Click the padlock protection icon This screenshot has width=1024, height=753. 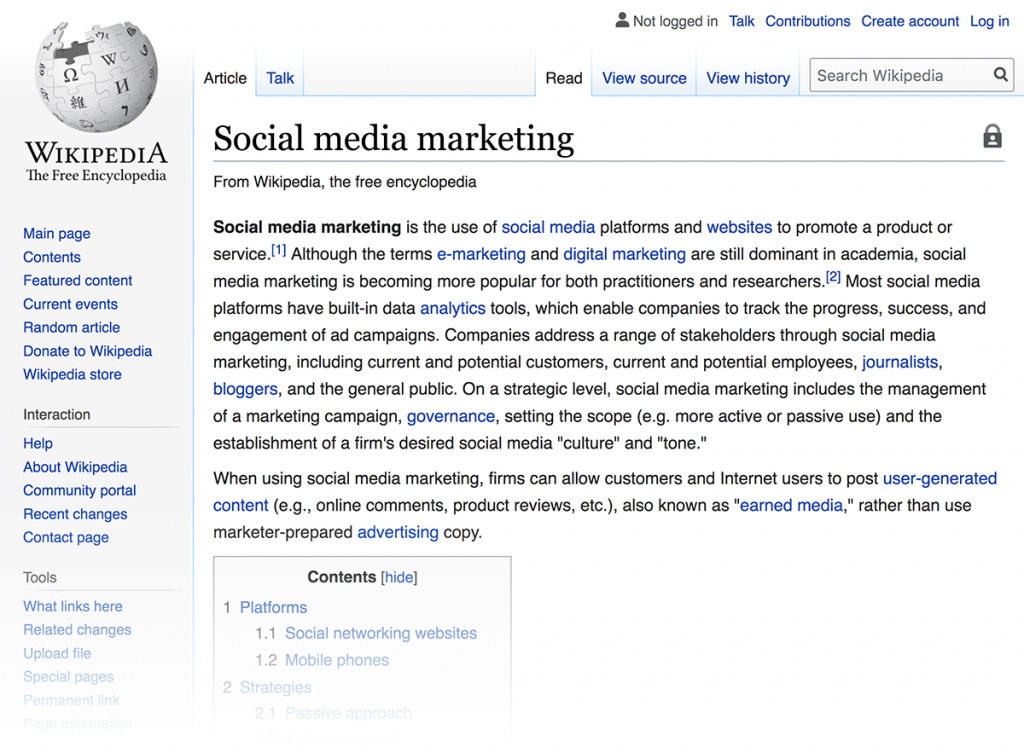click(x=992, y=137)
